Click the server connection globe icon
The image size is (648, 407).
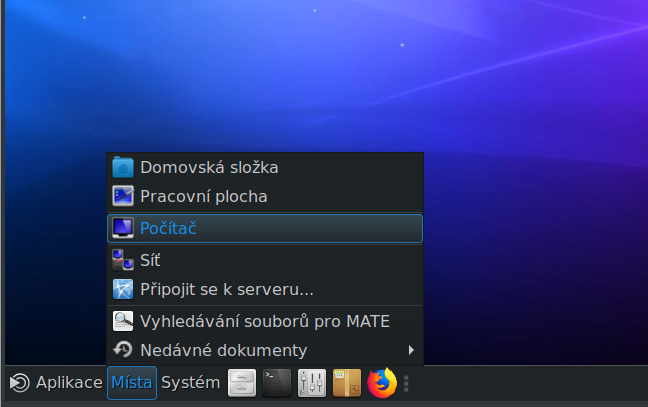point(123,289)
